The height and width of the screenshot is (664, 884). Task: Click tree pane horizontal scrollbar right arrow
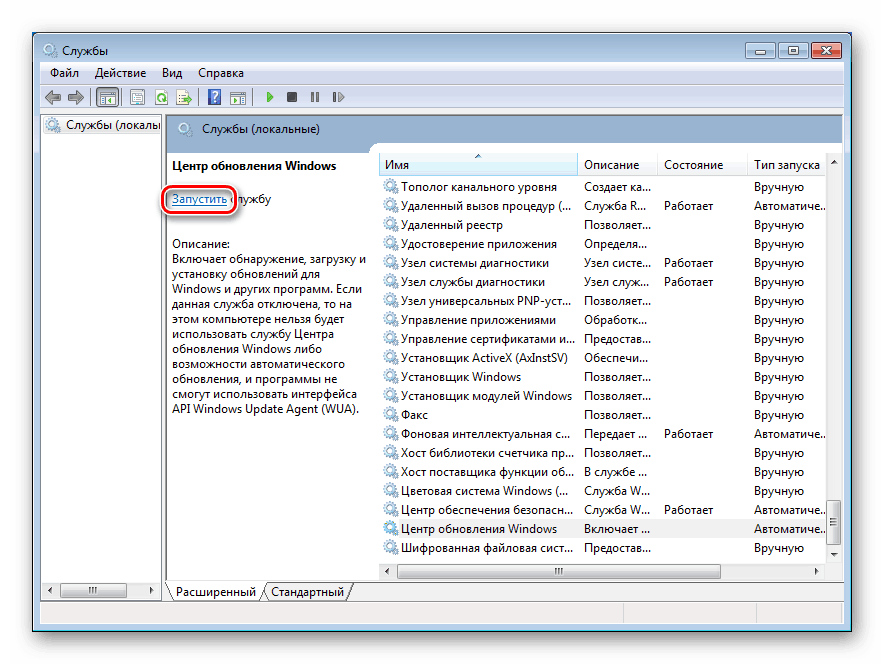151,590
